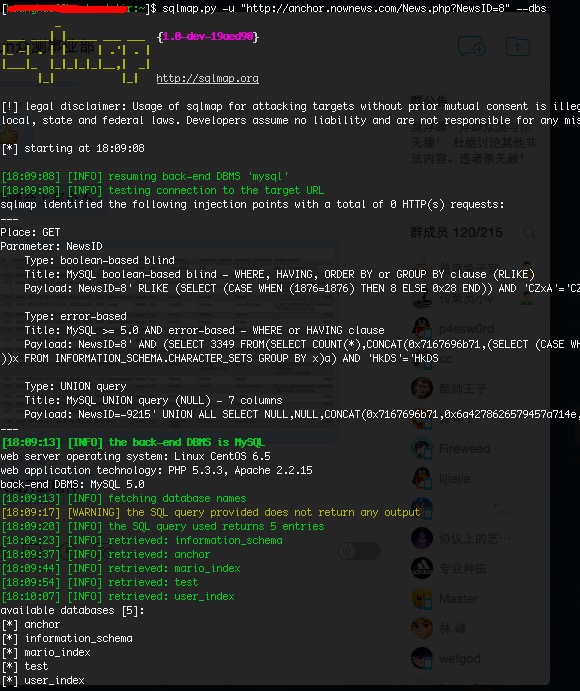Viewport: 580px width, 691px height.
Task: Click the 'Place: GET' line
Action: pyautogui.click(x=30, y=232)
